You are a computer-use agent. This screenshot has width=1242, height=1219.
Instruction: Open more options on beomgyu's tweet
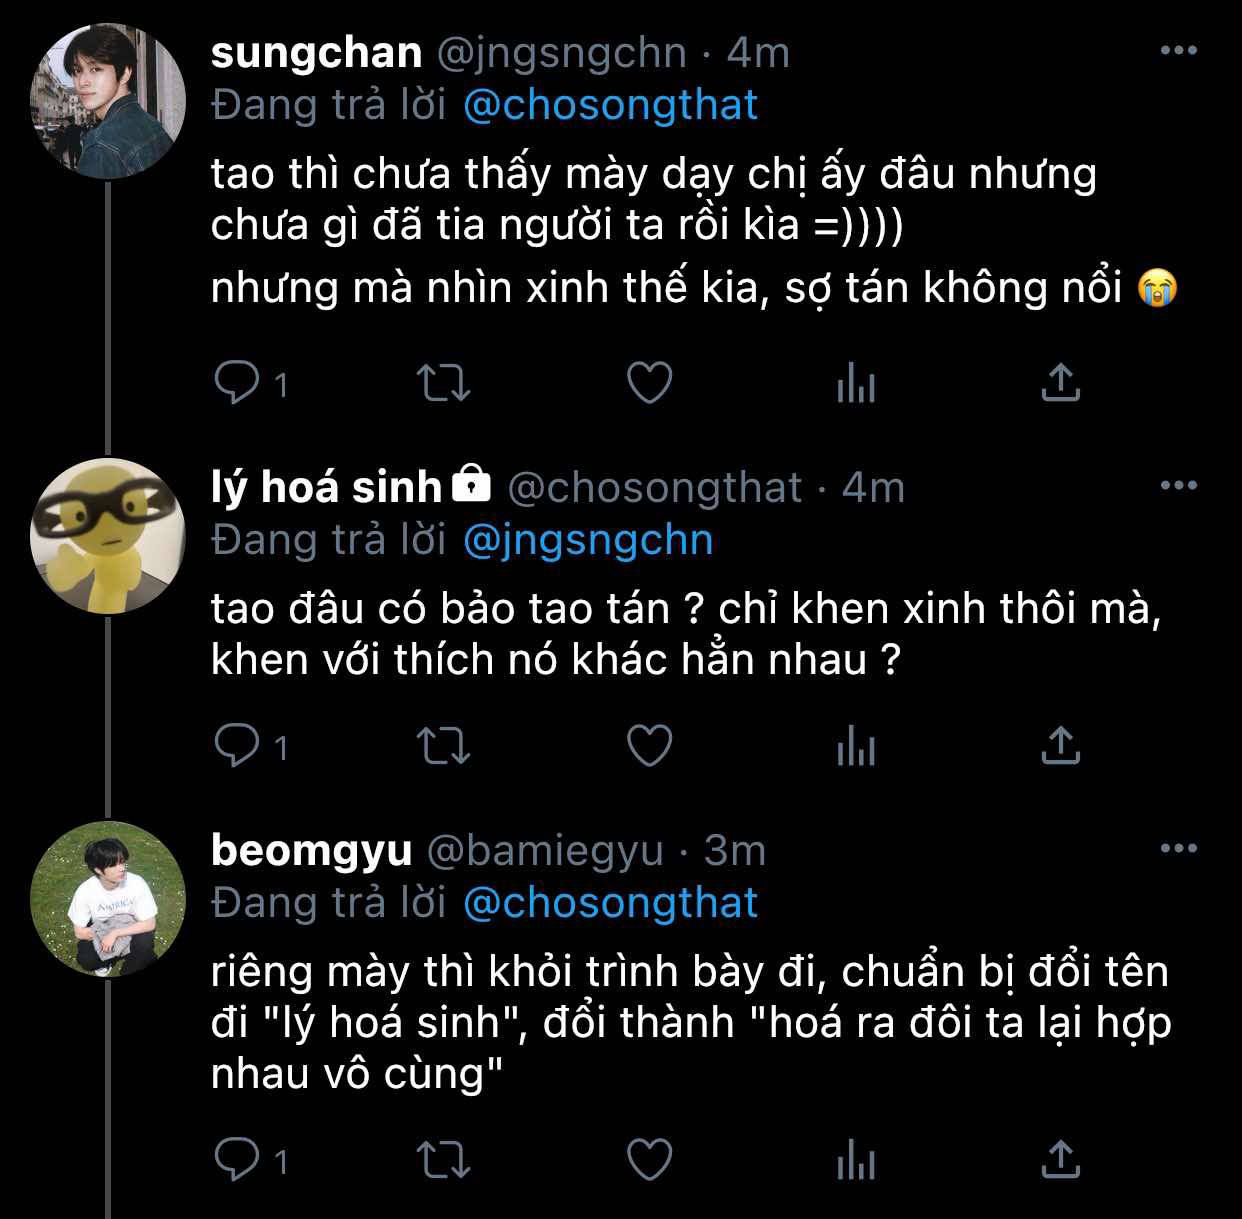1178,849
